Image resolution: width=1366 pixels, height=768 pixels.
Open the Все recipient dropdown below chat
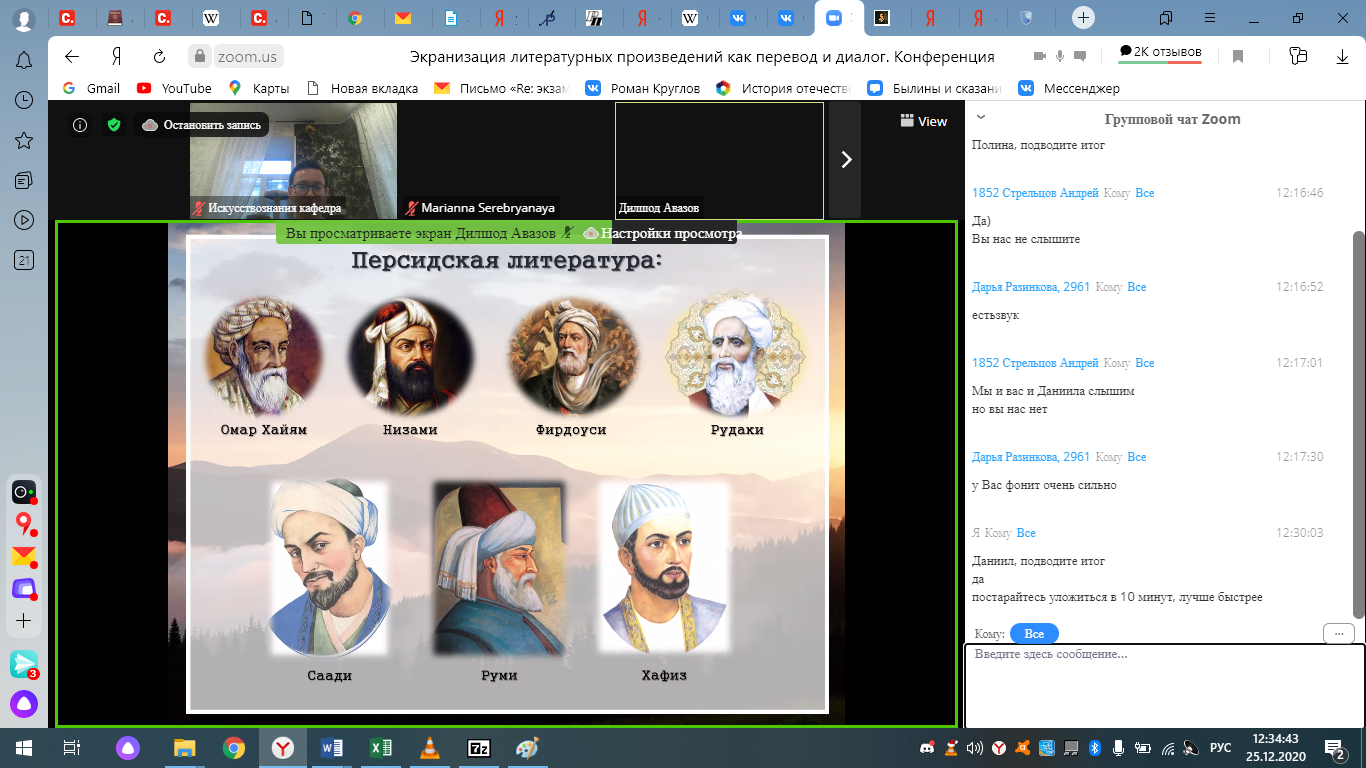(x=1034, y=634)
